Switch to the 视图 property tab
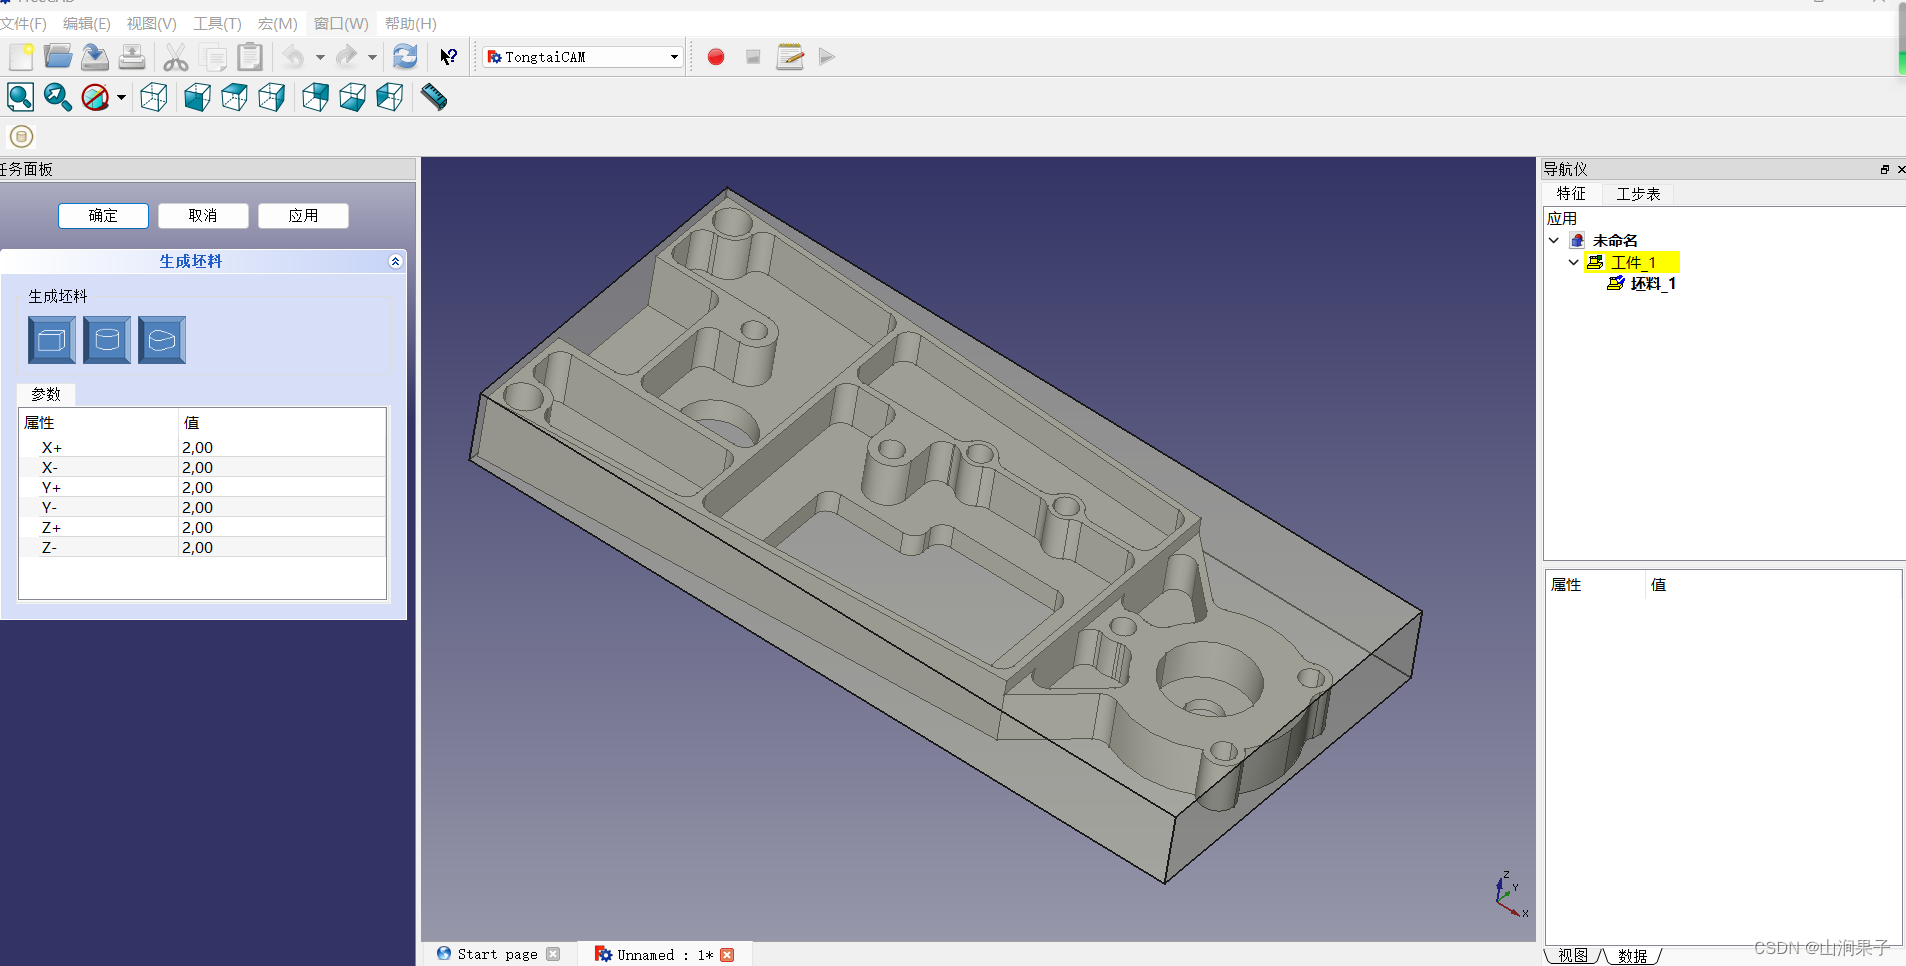The height and width of the screenshot is (966, 1906). tap(1573, 955)
